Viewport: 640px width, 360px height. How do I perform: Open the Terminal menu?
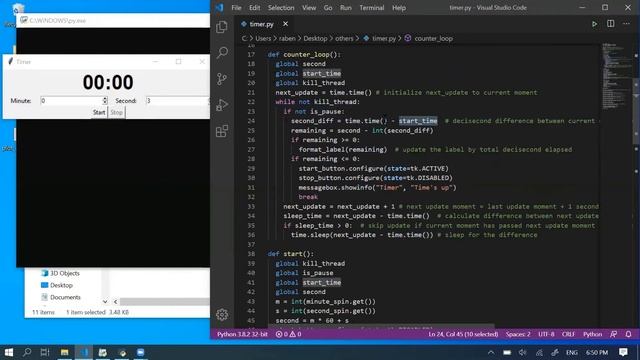pos(371,8)
